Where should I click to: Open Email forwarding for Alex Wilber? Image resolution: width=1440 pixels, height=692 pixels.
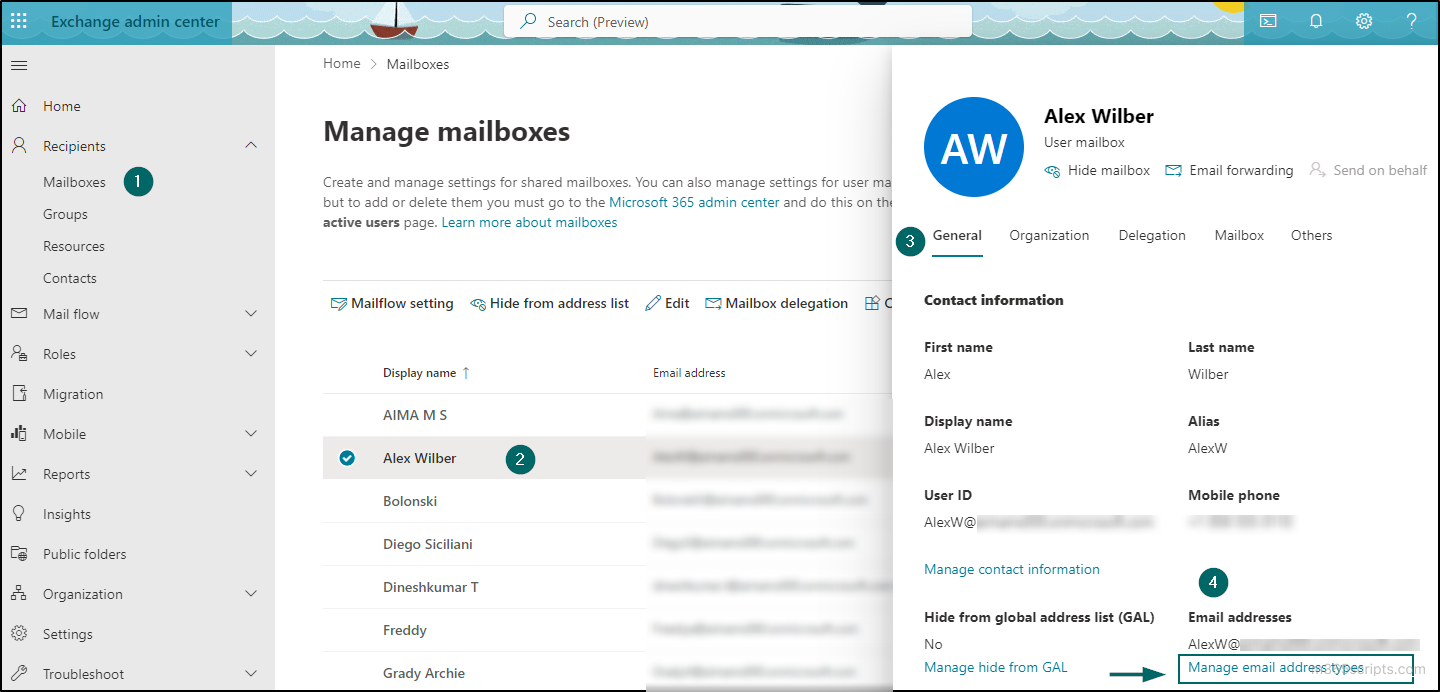coord(1229,170)
